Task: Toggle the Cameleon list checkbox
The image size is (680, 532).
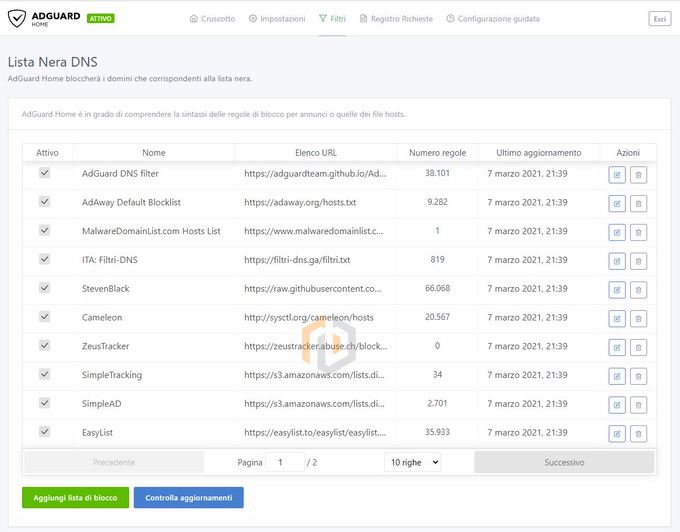Action: click(x=44, y=317)
